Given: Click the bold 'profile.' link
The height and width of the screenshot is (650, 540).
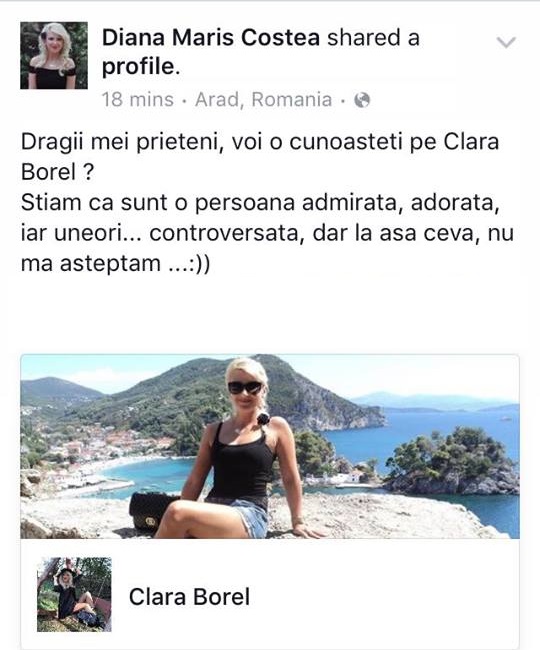Looking at the screenshot, I should (x=141, y=67).
